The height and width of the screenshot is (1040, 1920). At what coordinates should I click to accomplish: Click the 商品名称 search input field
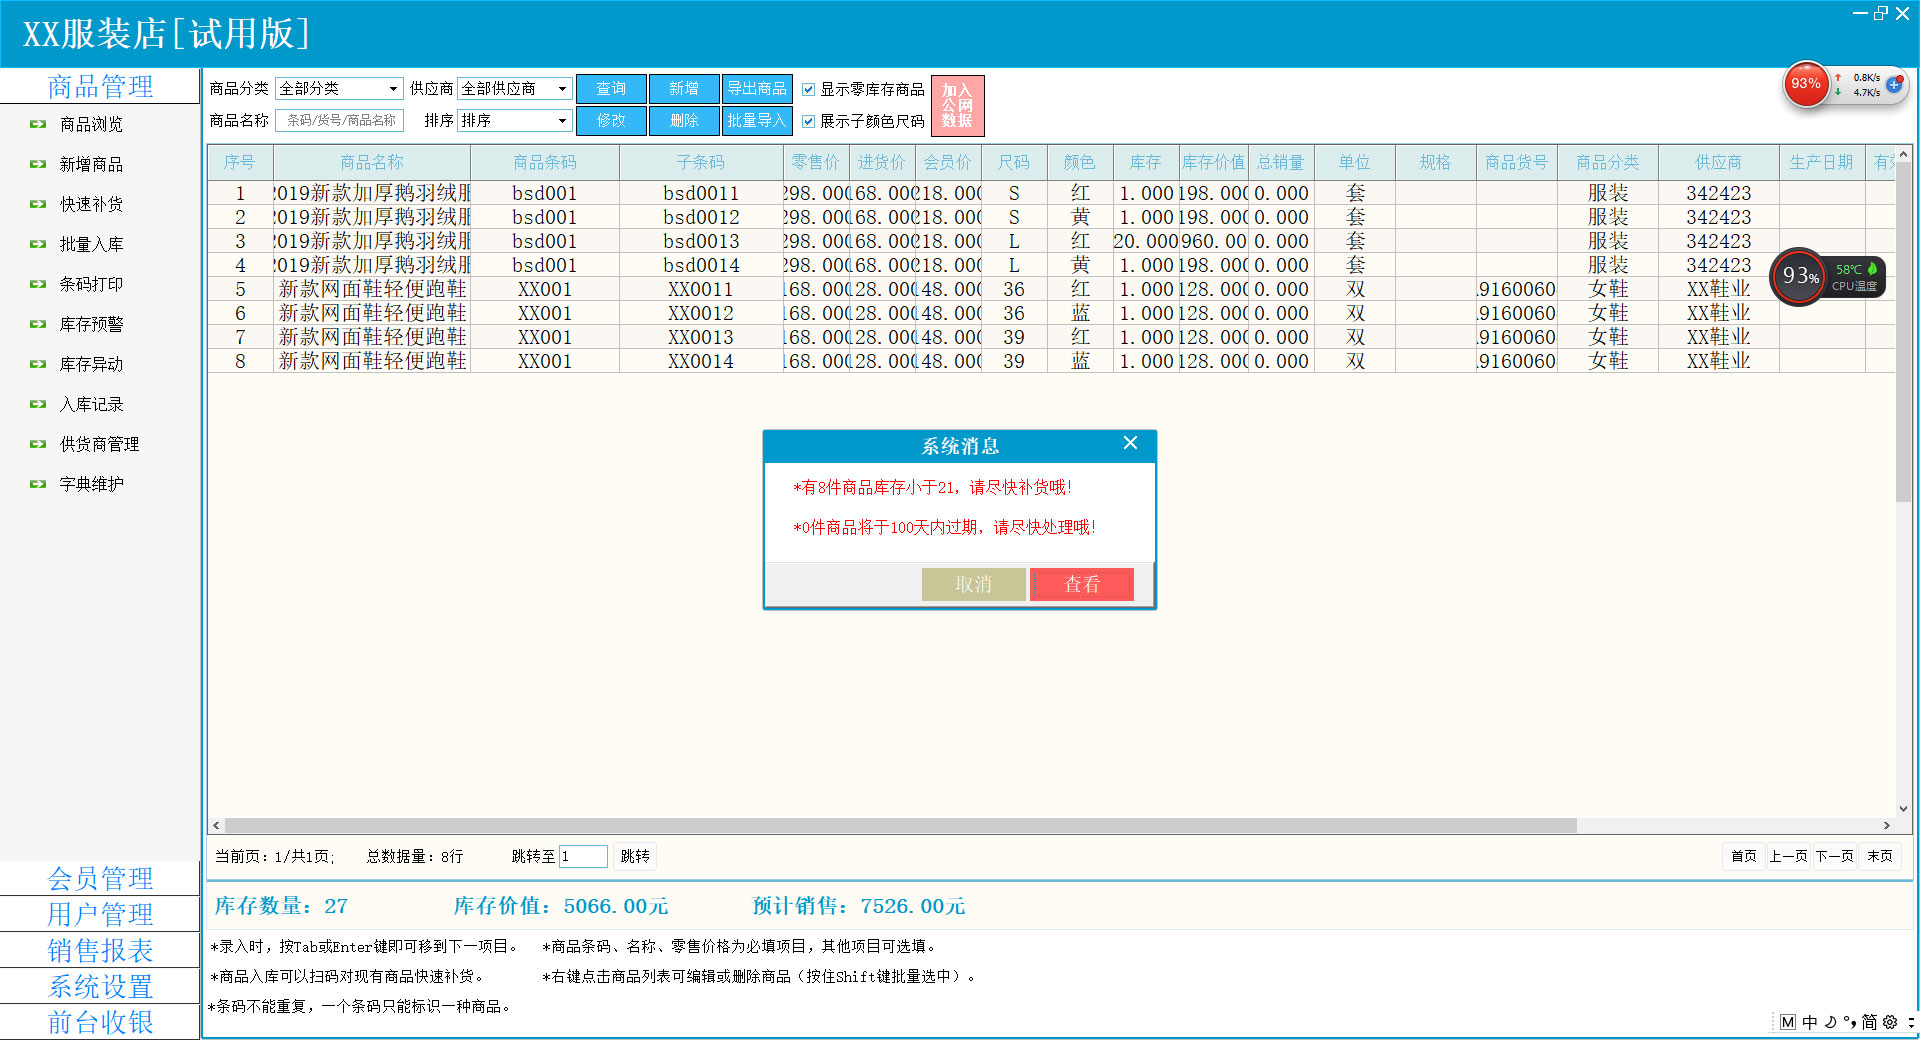[x=339, y=120]
